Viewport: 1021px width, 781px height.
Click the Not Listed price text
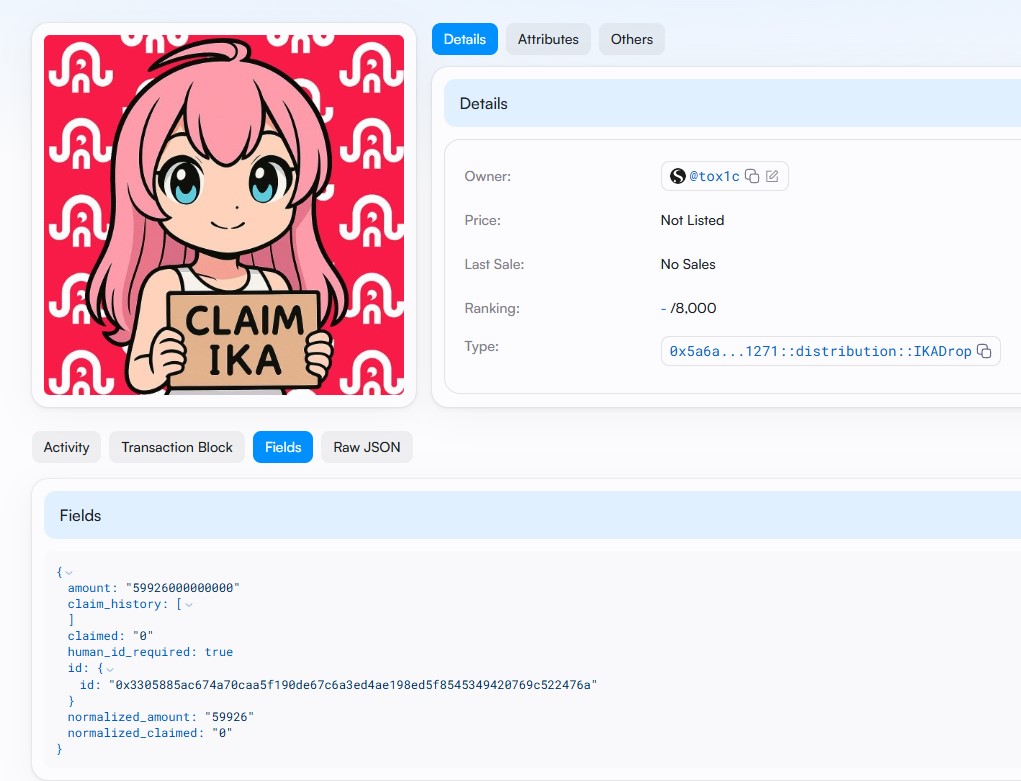692,220
